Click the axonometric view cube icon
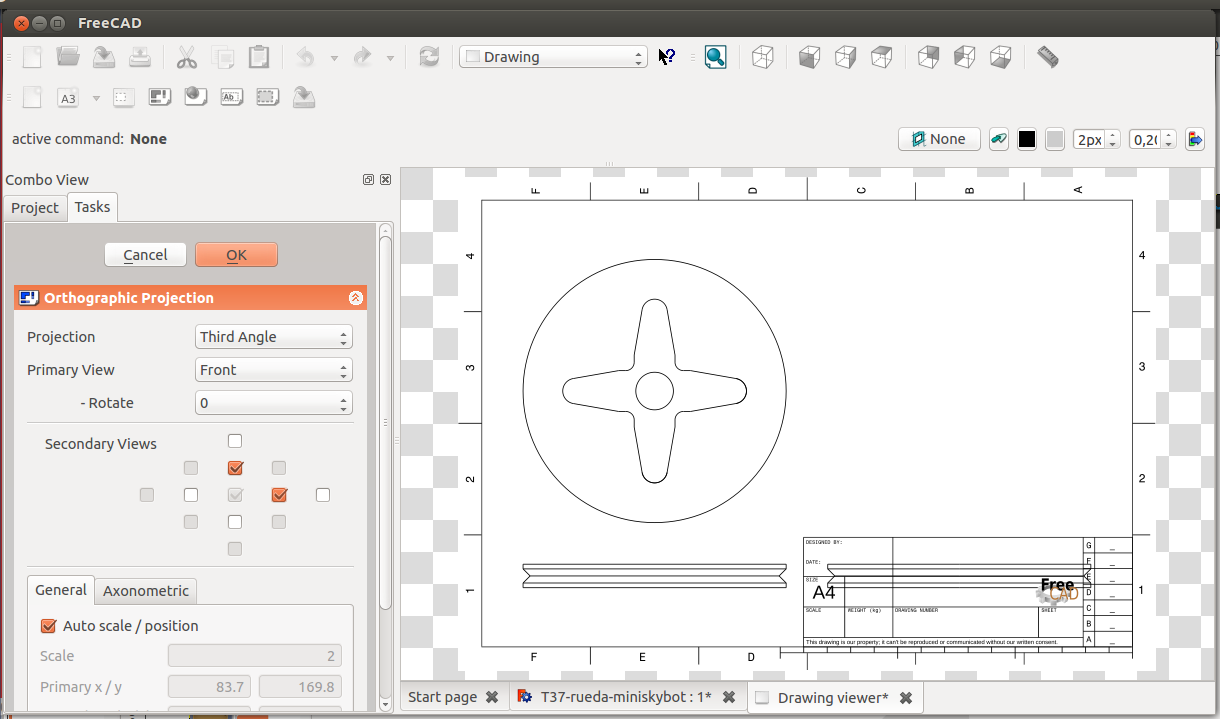1220x719 pixels. point(763,57)
